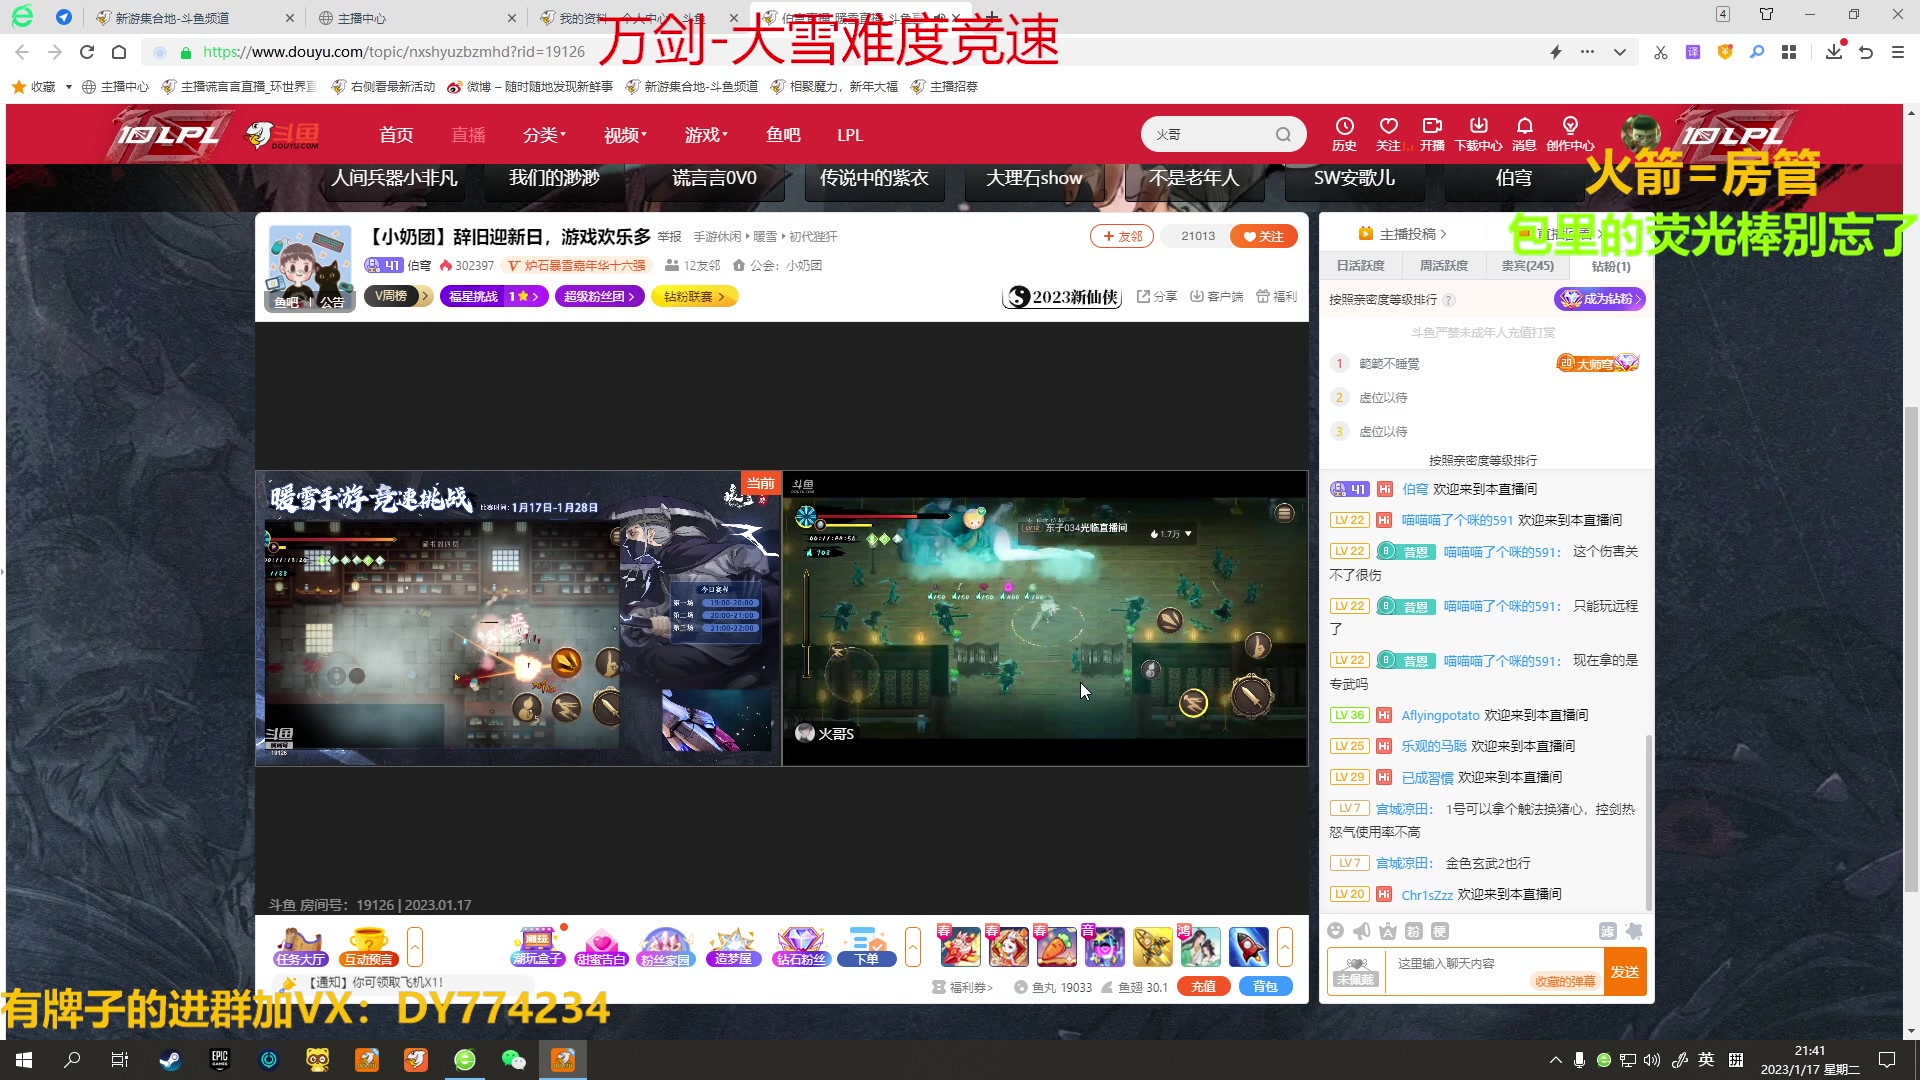Expand arrow next to 互动预言
The image size is (1920, 1080).
coord(415,947)
